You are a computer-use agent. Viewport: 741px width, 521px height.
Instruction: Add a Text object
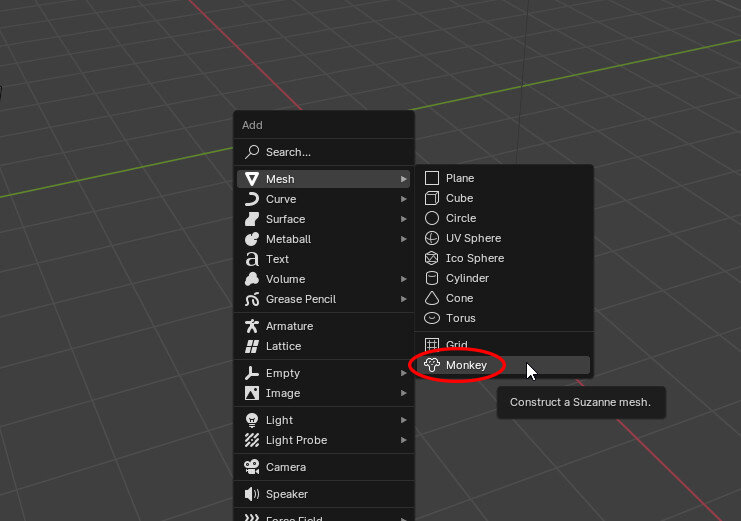pyautogui.click(x=324, y=259)
